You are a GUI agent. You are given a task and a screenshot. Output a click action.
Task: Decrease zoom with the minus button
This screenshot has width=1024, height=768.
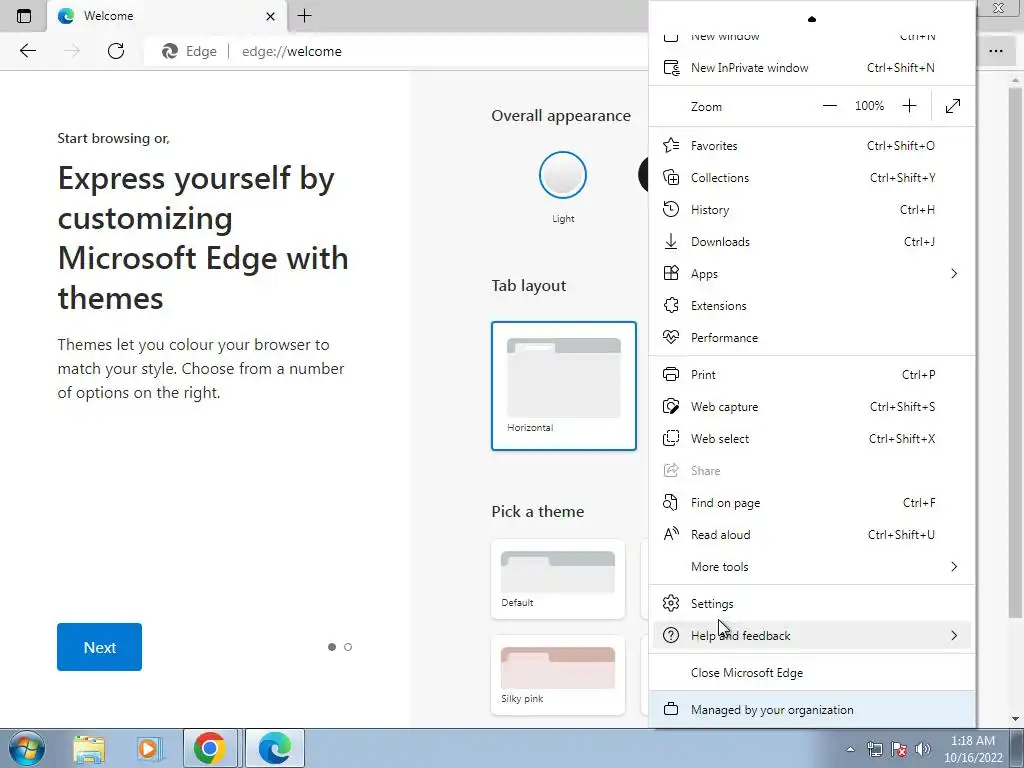(x=829, y=106)
